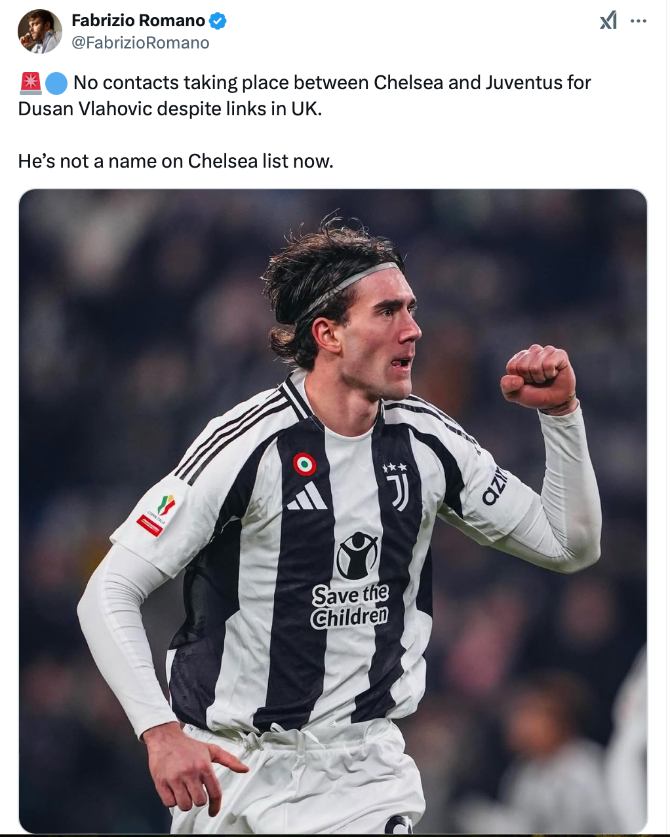Open the Fabrizio Romano display name link
670x837 pixels.
click(x=138, y=20)
